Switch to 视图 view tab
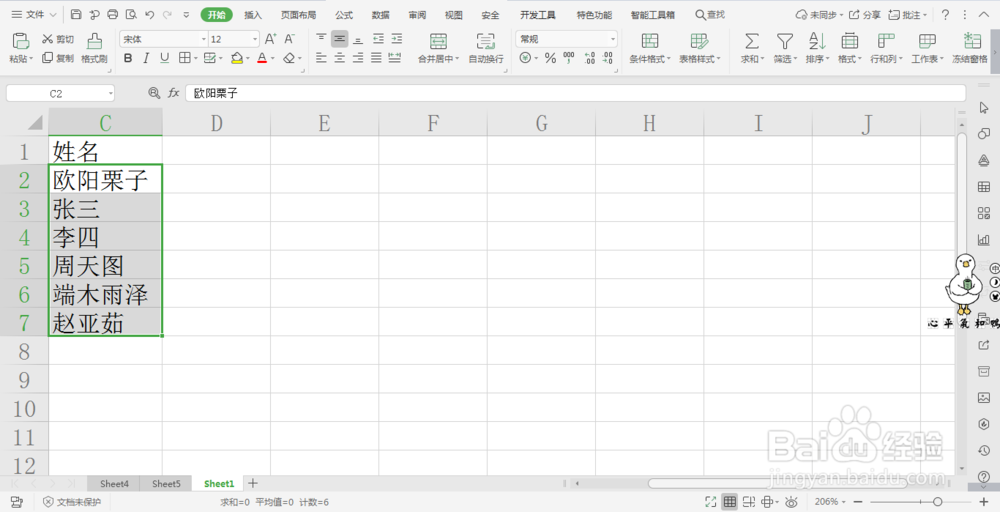The image size is (1000, 512). click(453, 15)
